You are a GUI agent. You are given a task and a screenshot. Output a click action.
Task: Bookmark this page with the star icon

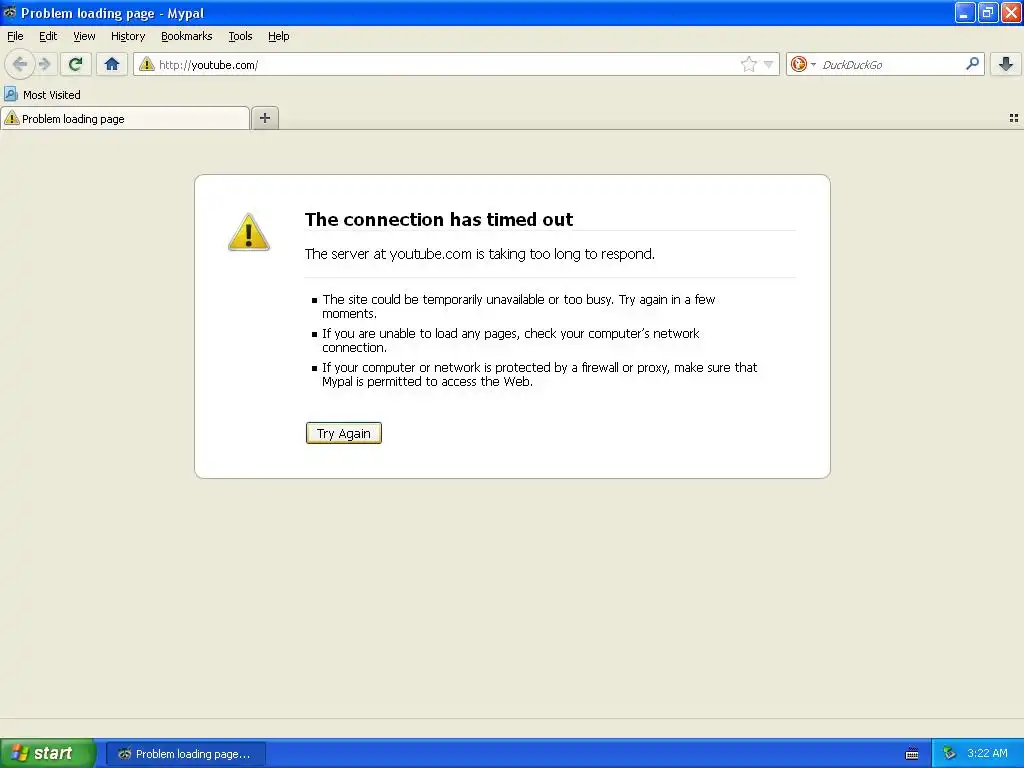click(x=748, y=64)
